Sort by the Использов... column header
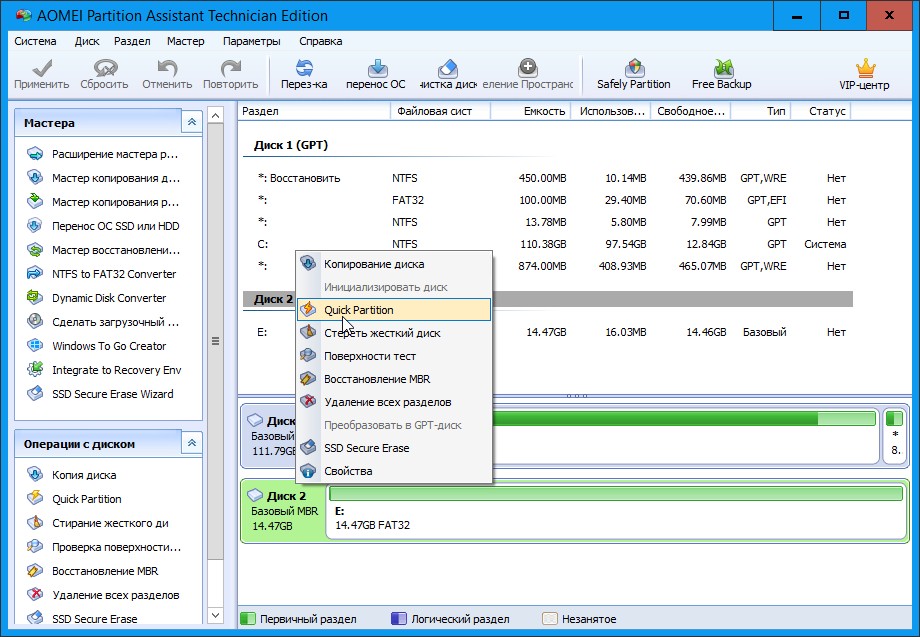 [610, 111]
